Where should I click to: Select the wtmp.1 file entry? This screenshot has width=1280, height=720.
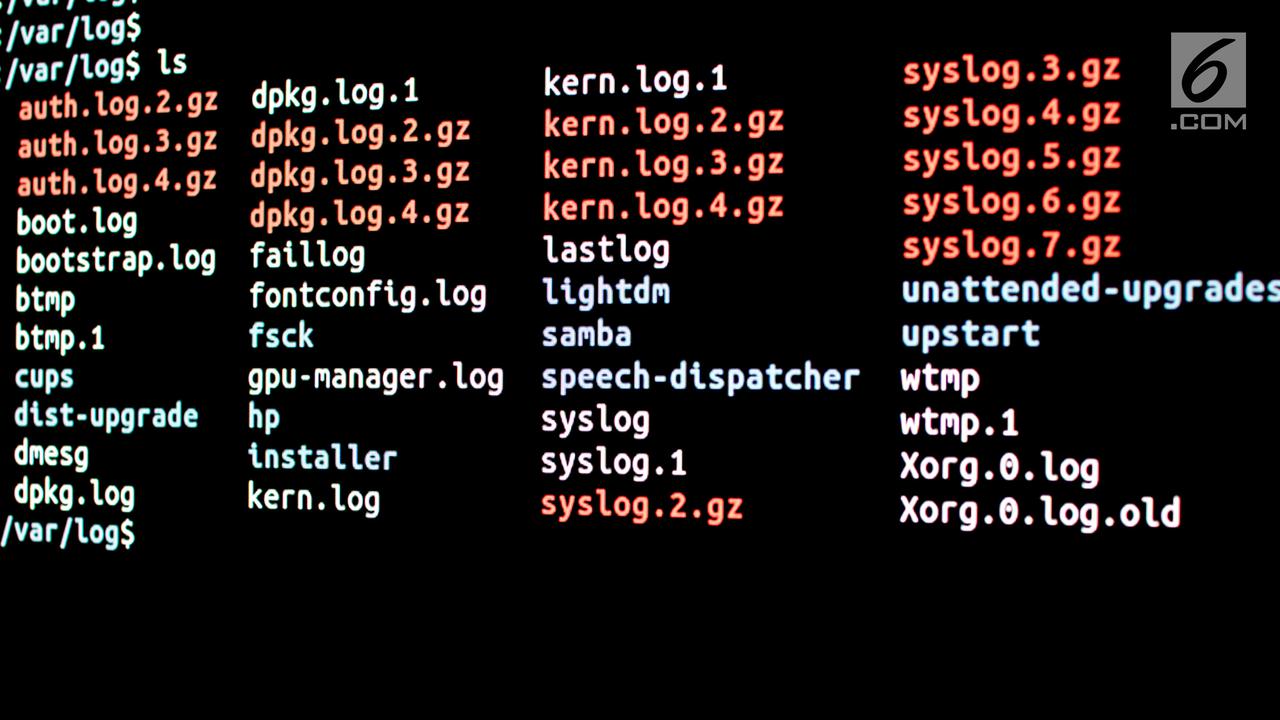pos(959,423)
